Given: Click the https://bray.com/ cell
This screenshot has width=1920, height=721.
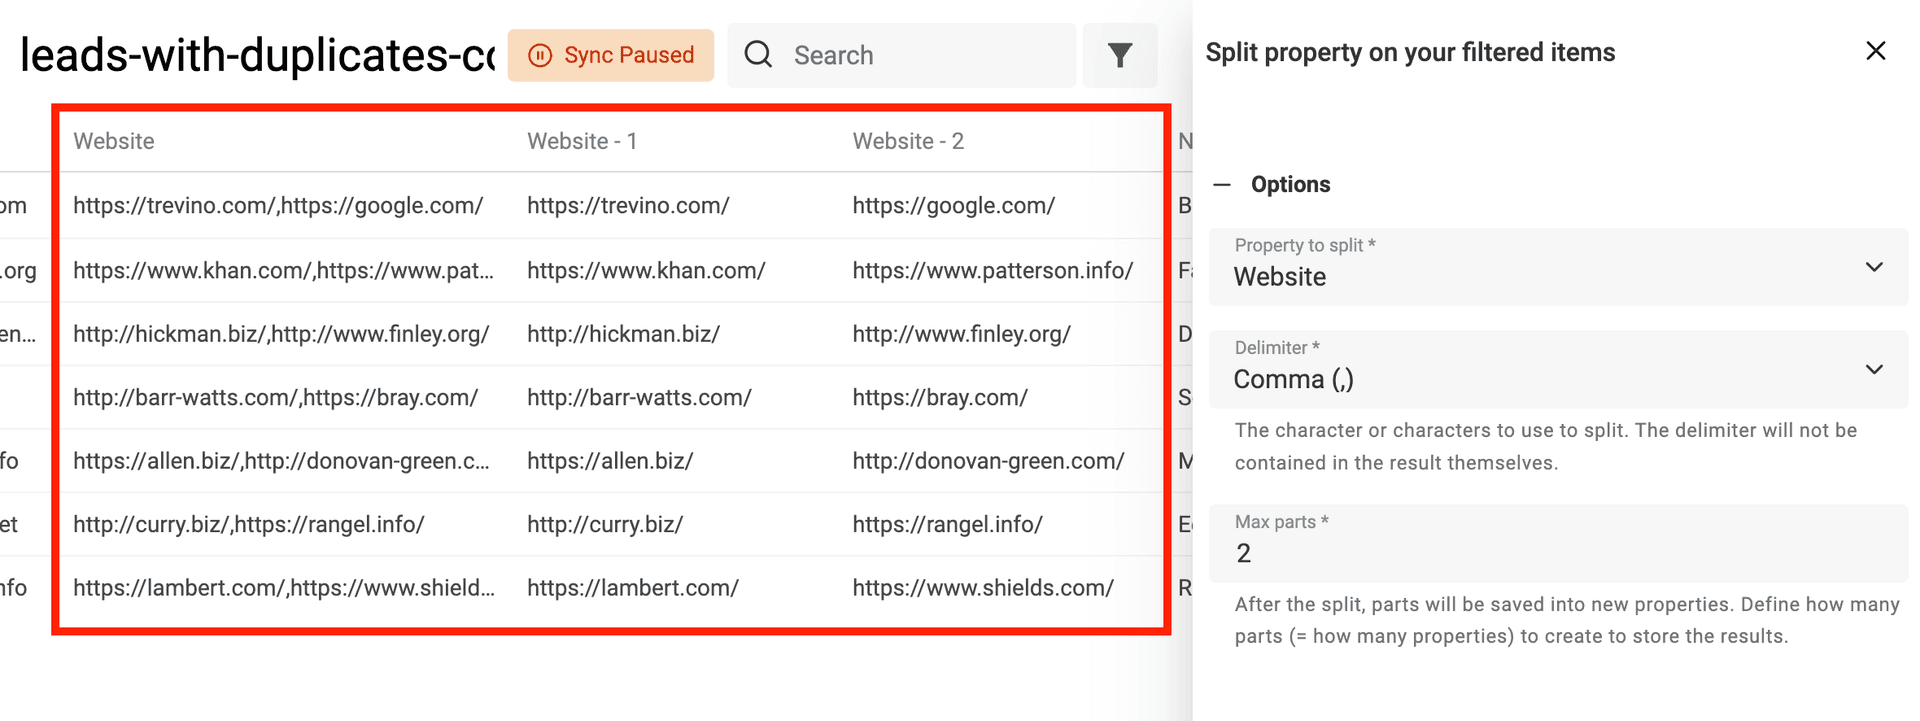Looking at the screenshot, I should coord(940,398).
